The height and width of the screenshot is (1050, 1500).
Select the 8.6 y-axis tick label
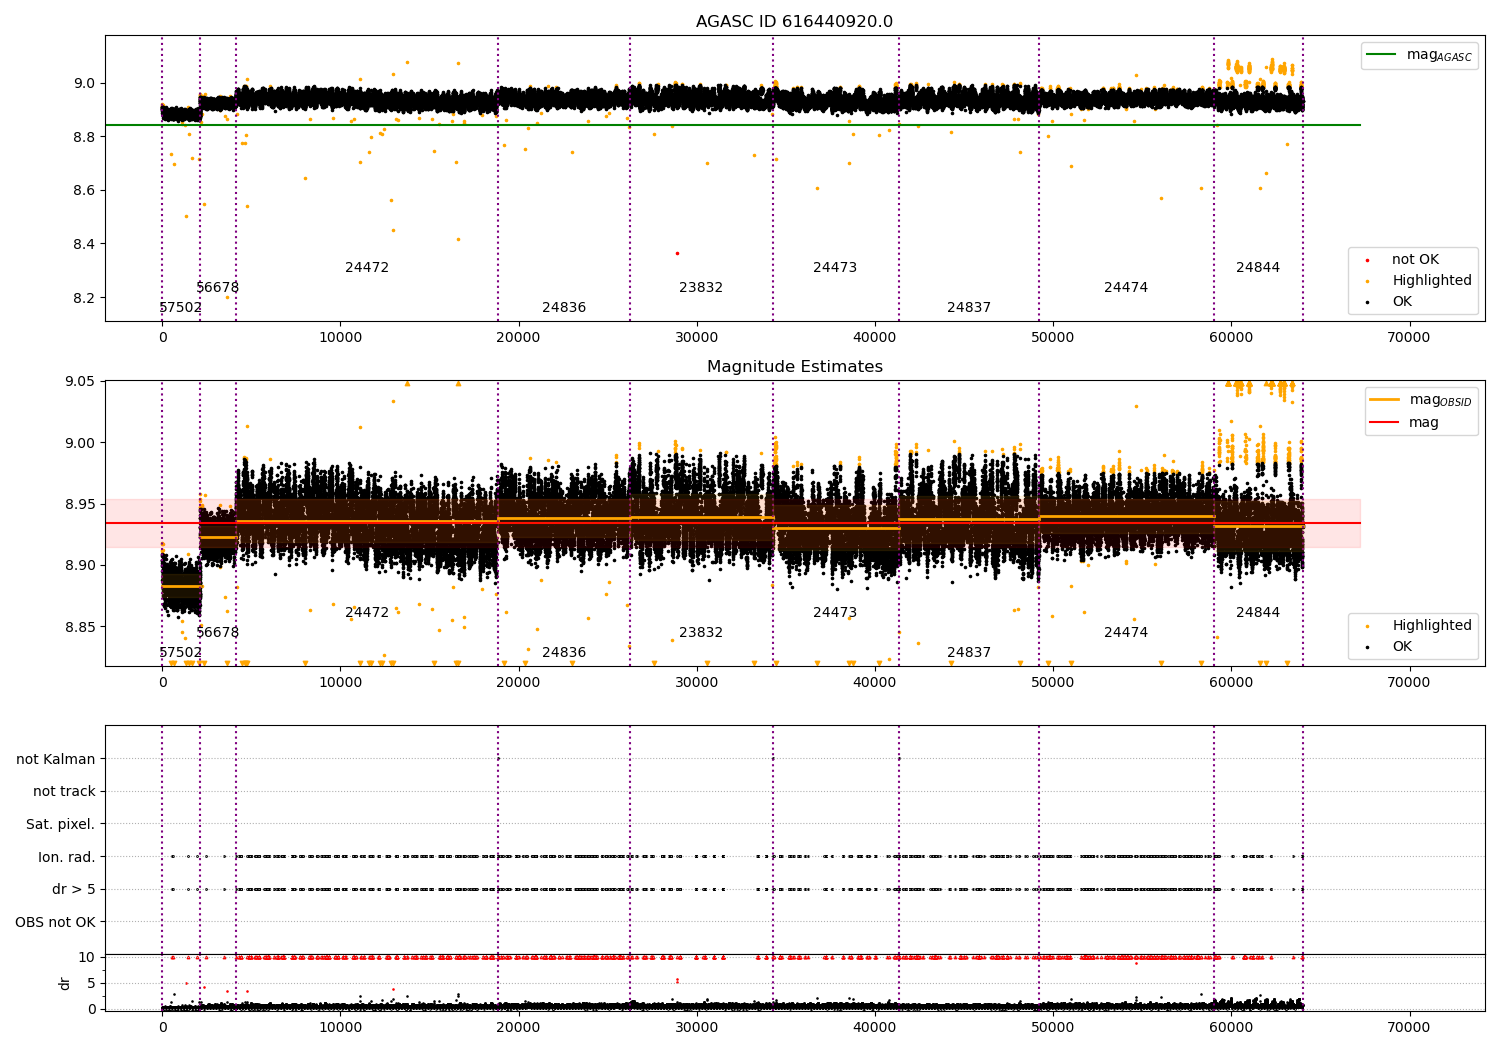coord(83,191)
